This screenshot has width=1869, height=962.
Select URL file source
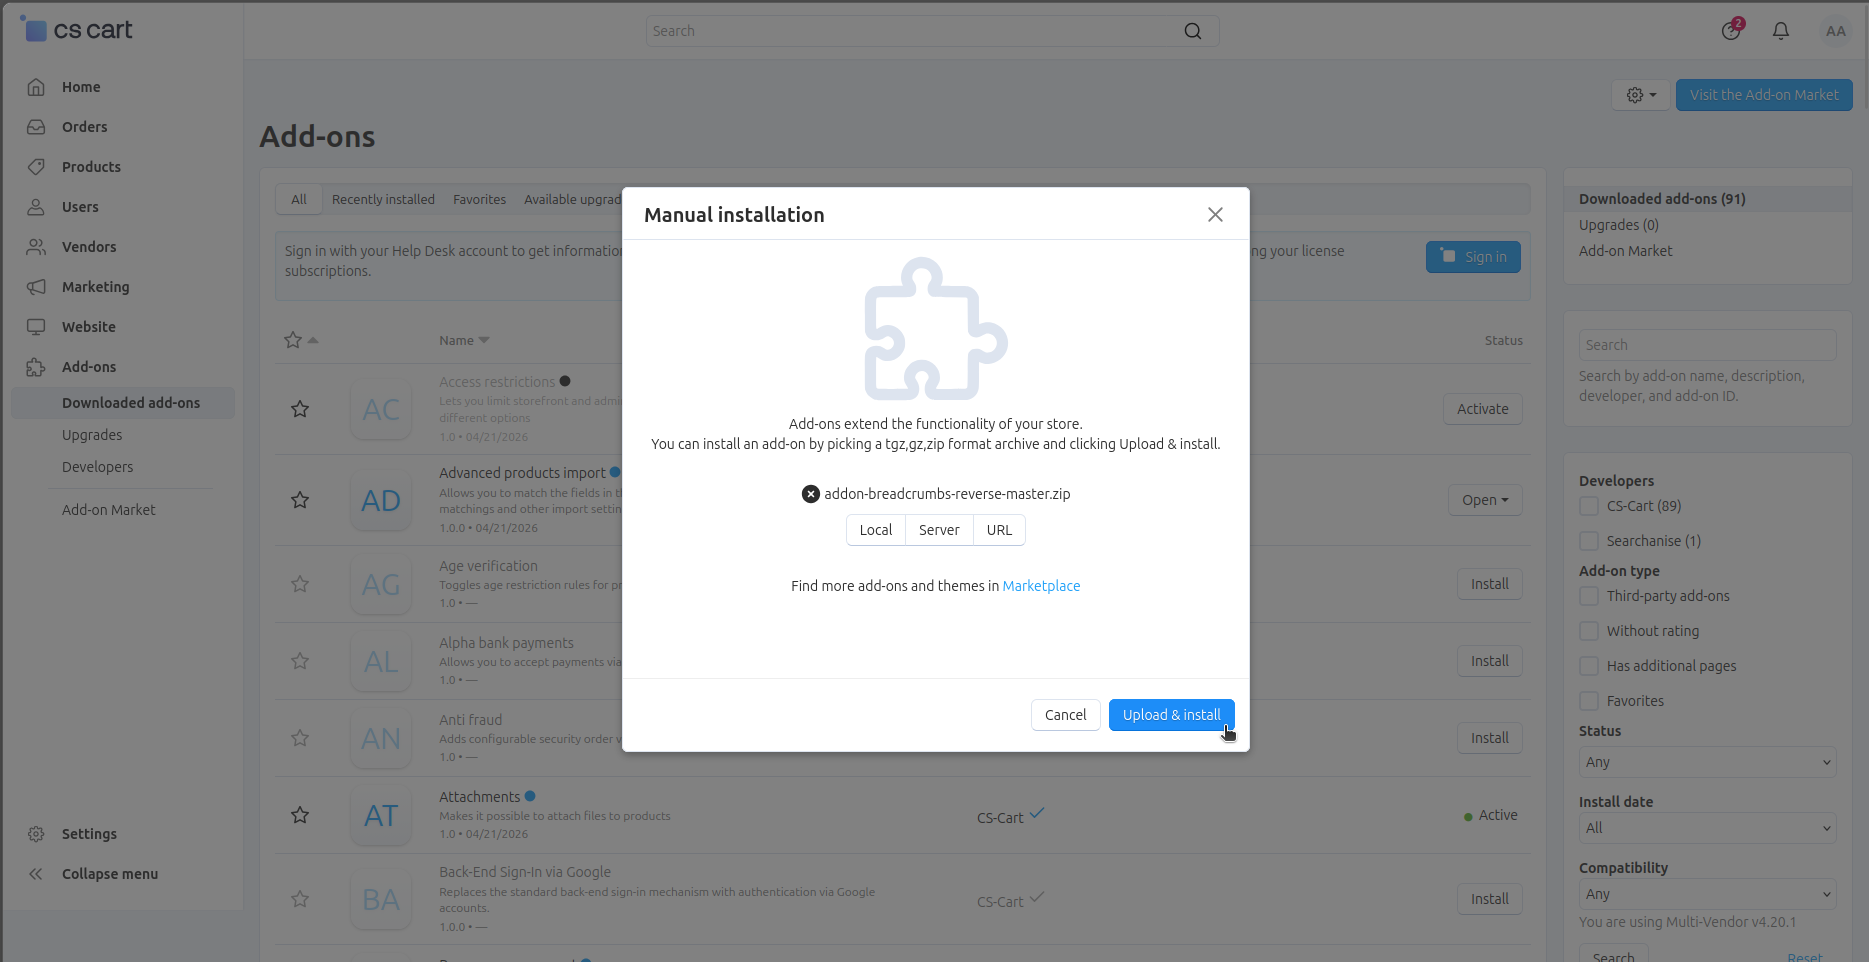pyautogui.click(x=999, y=530)
